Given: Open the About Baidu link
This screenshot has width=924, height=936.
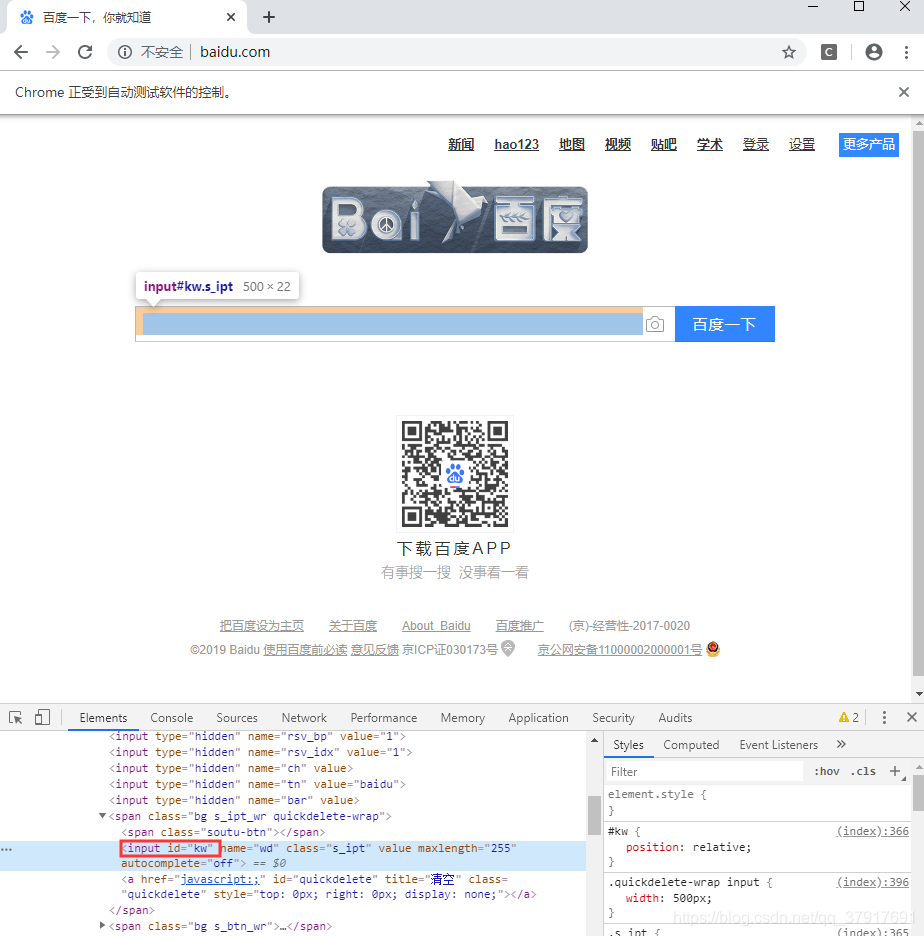Looking at the screenshot, I should point(436,626).
